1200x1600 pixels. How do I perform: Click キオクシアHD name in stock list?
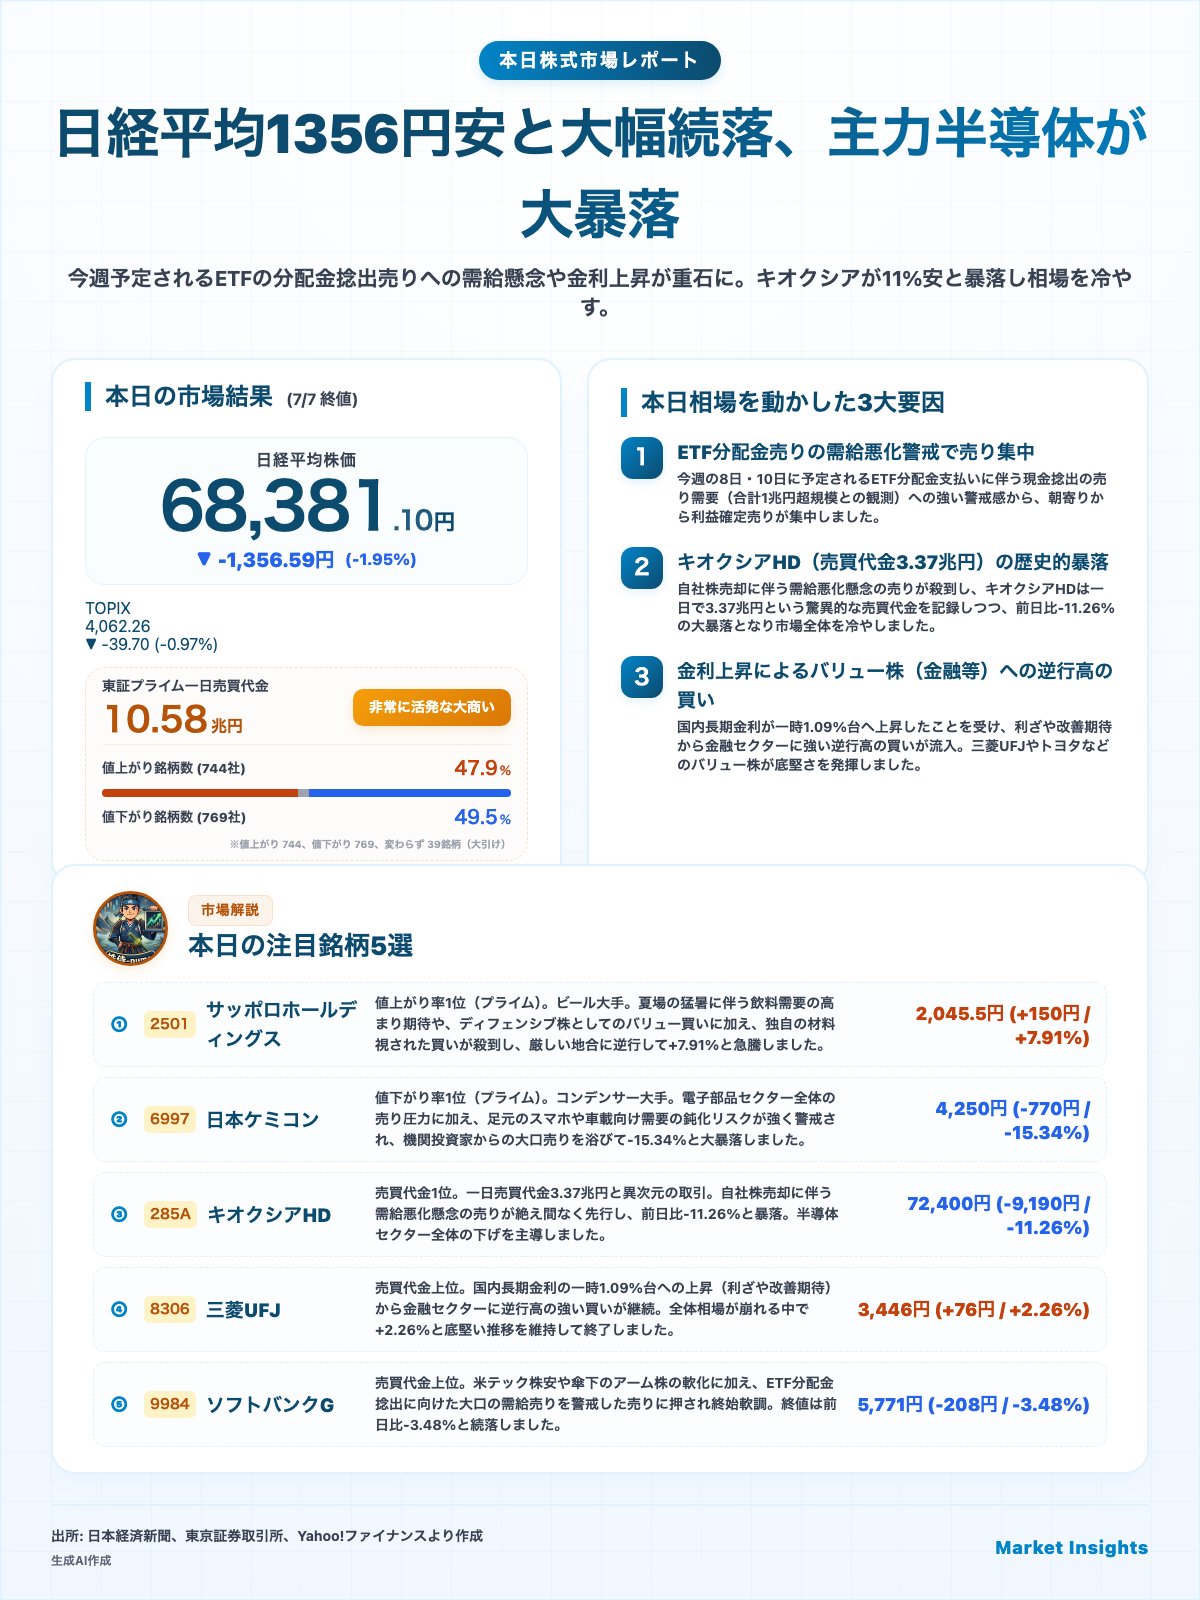[x=268, y=1214]
